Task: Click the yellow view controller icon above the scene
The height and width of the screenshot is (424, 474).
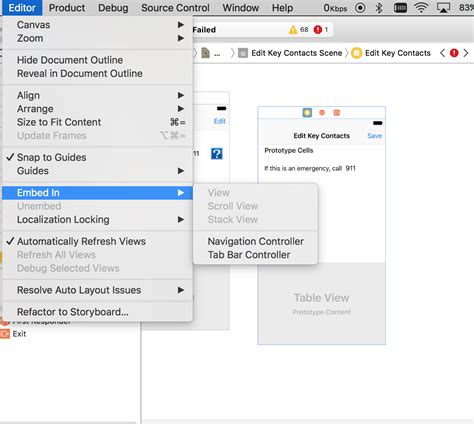Action: click(307, 113)
